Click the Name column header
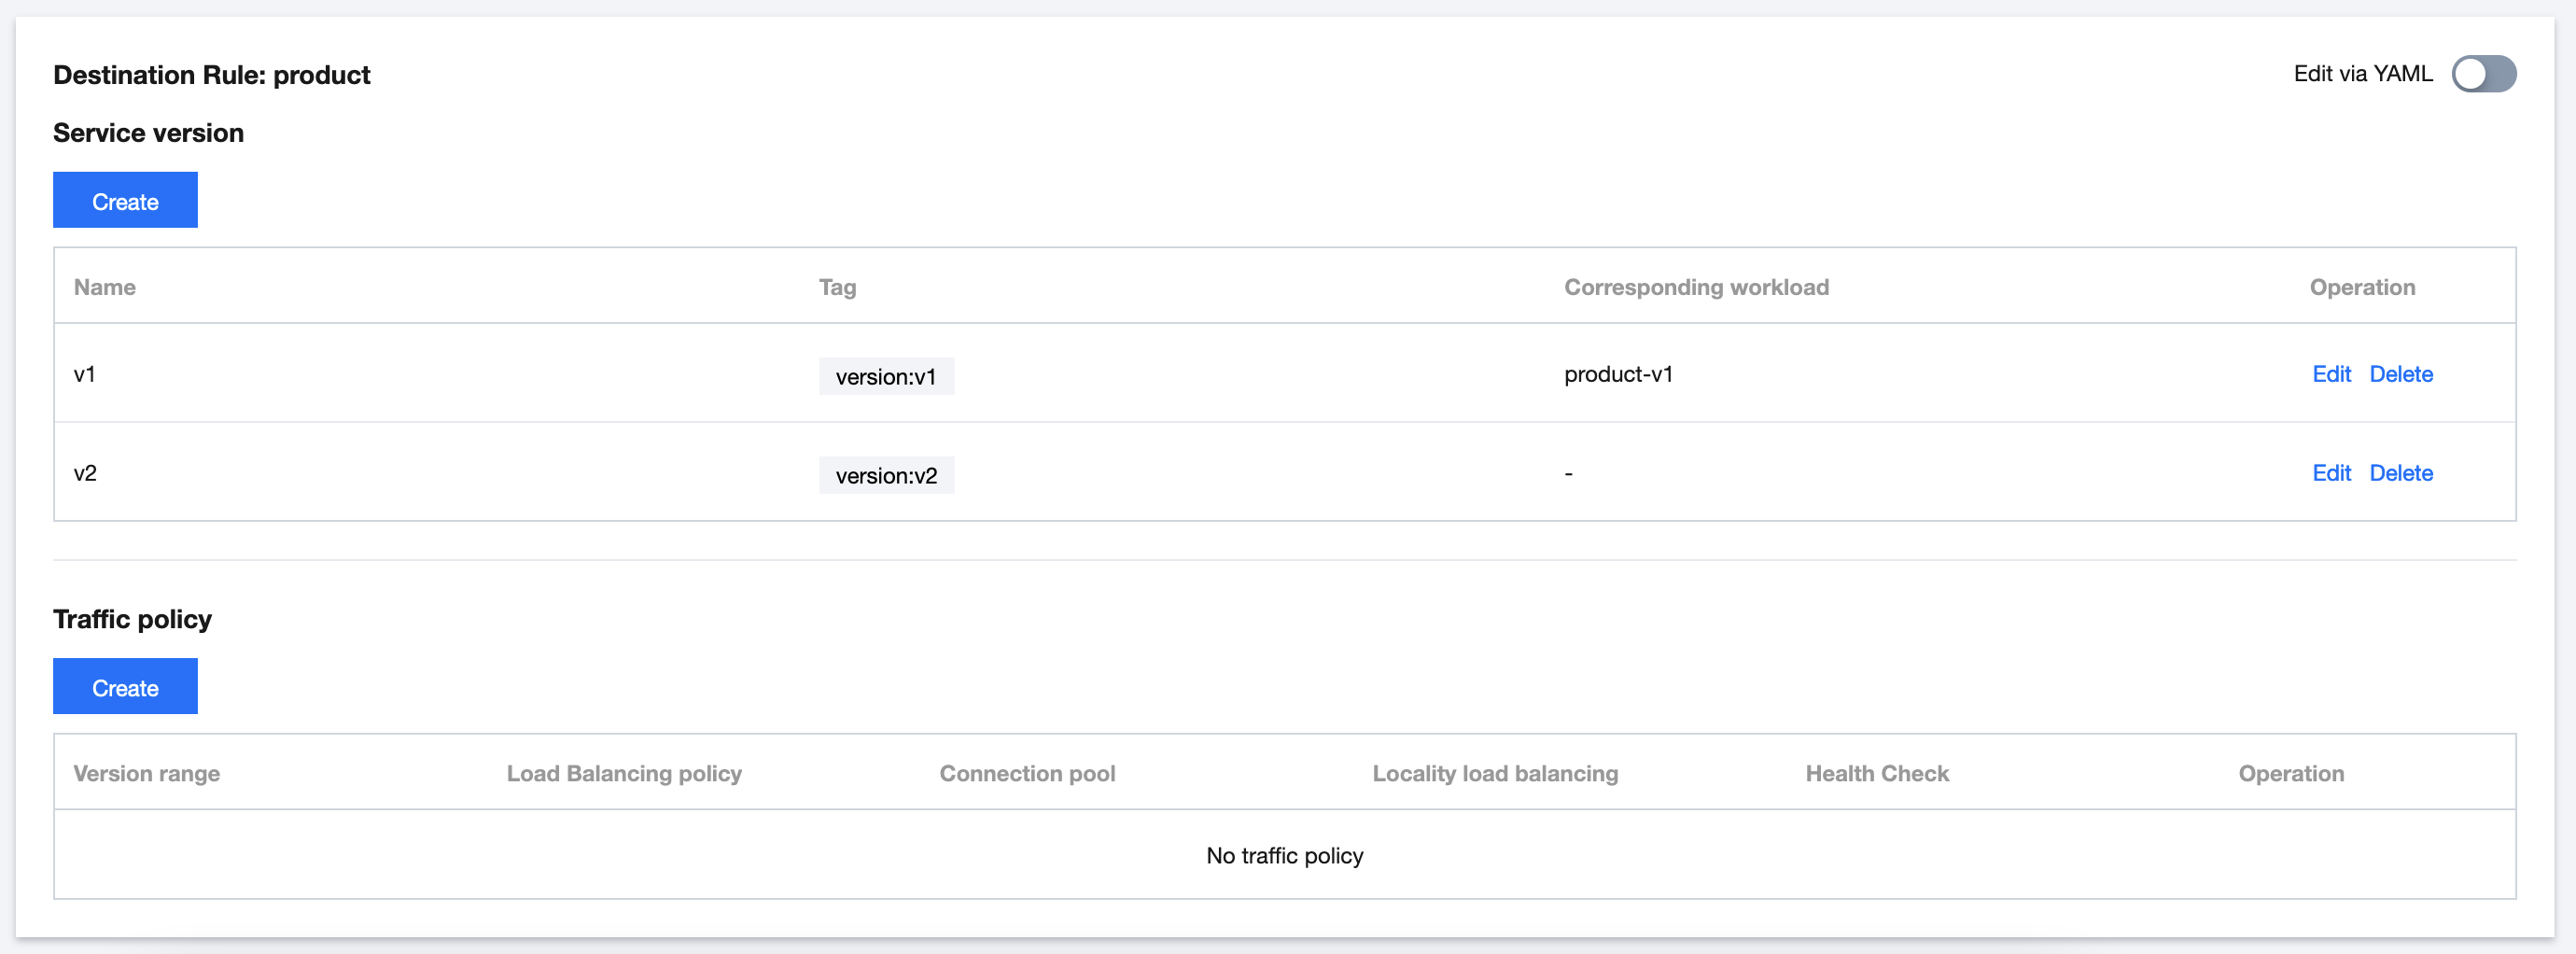This screenshot has height=954, width=2576. tap(105, 287)
